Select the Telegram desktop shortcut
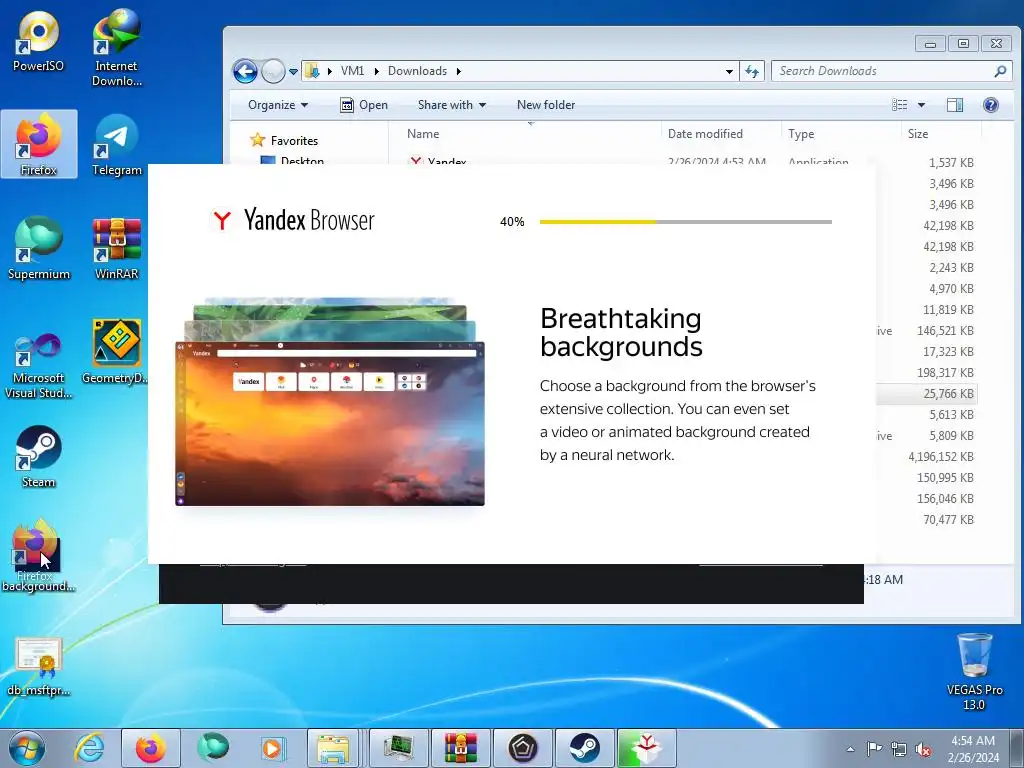 coord(117,145)
